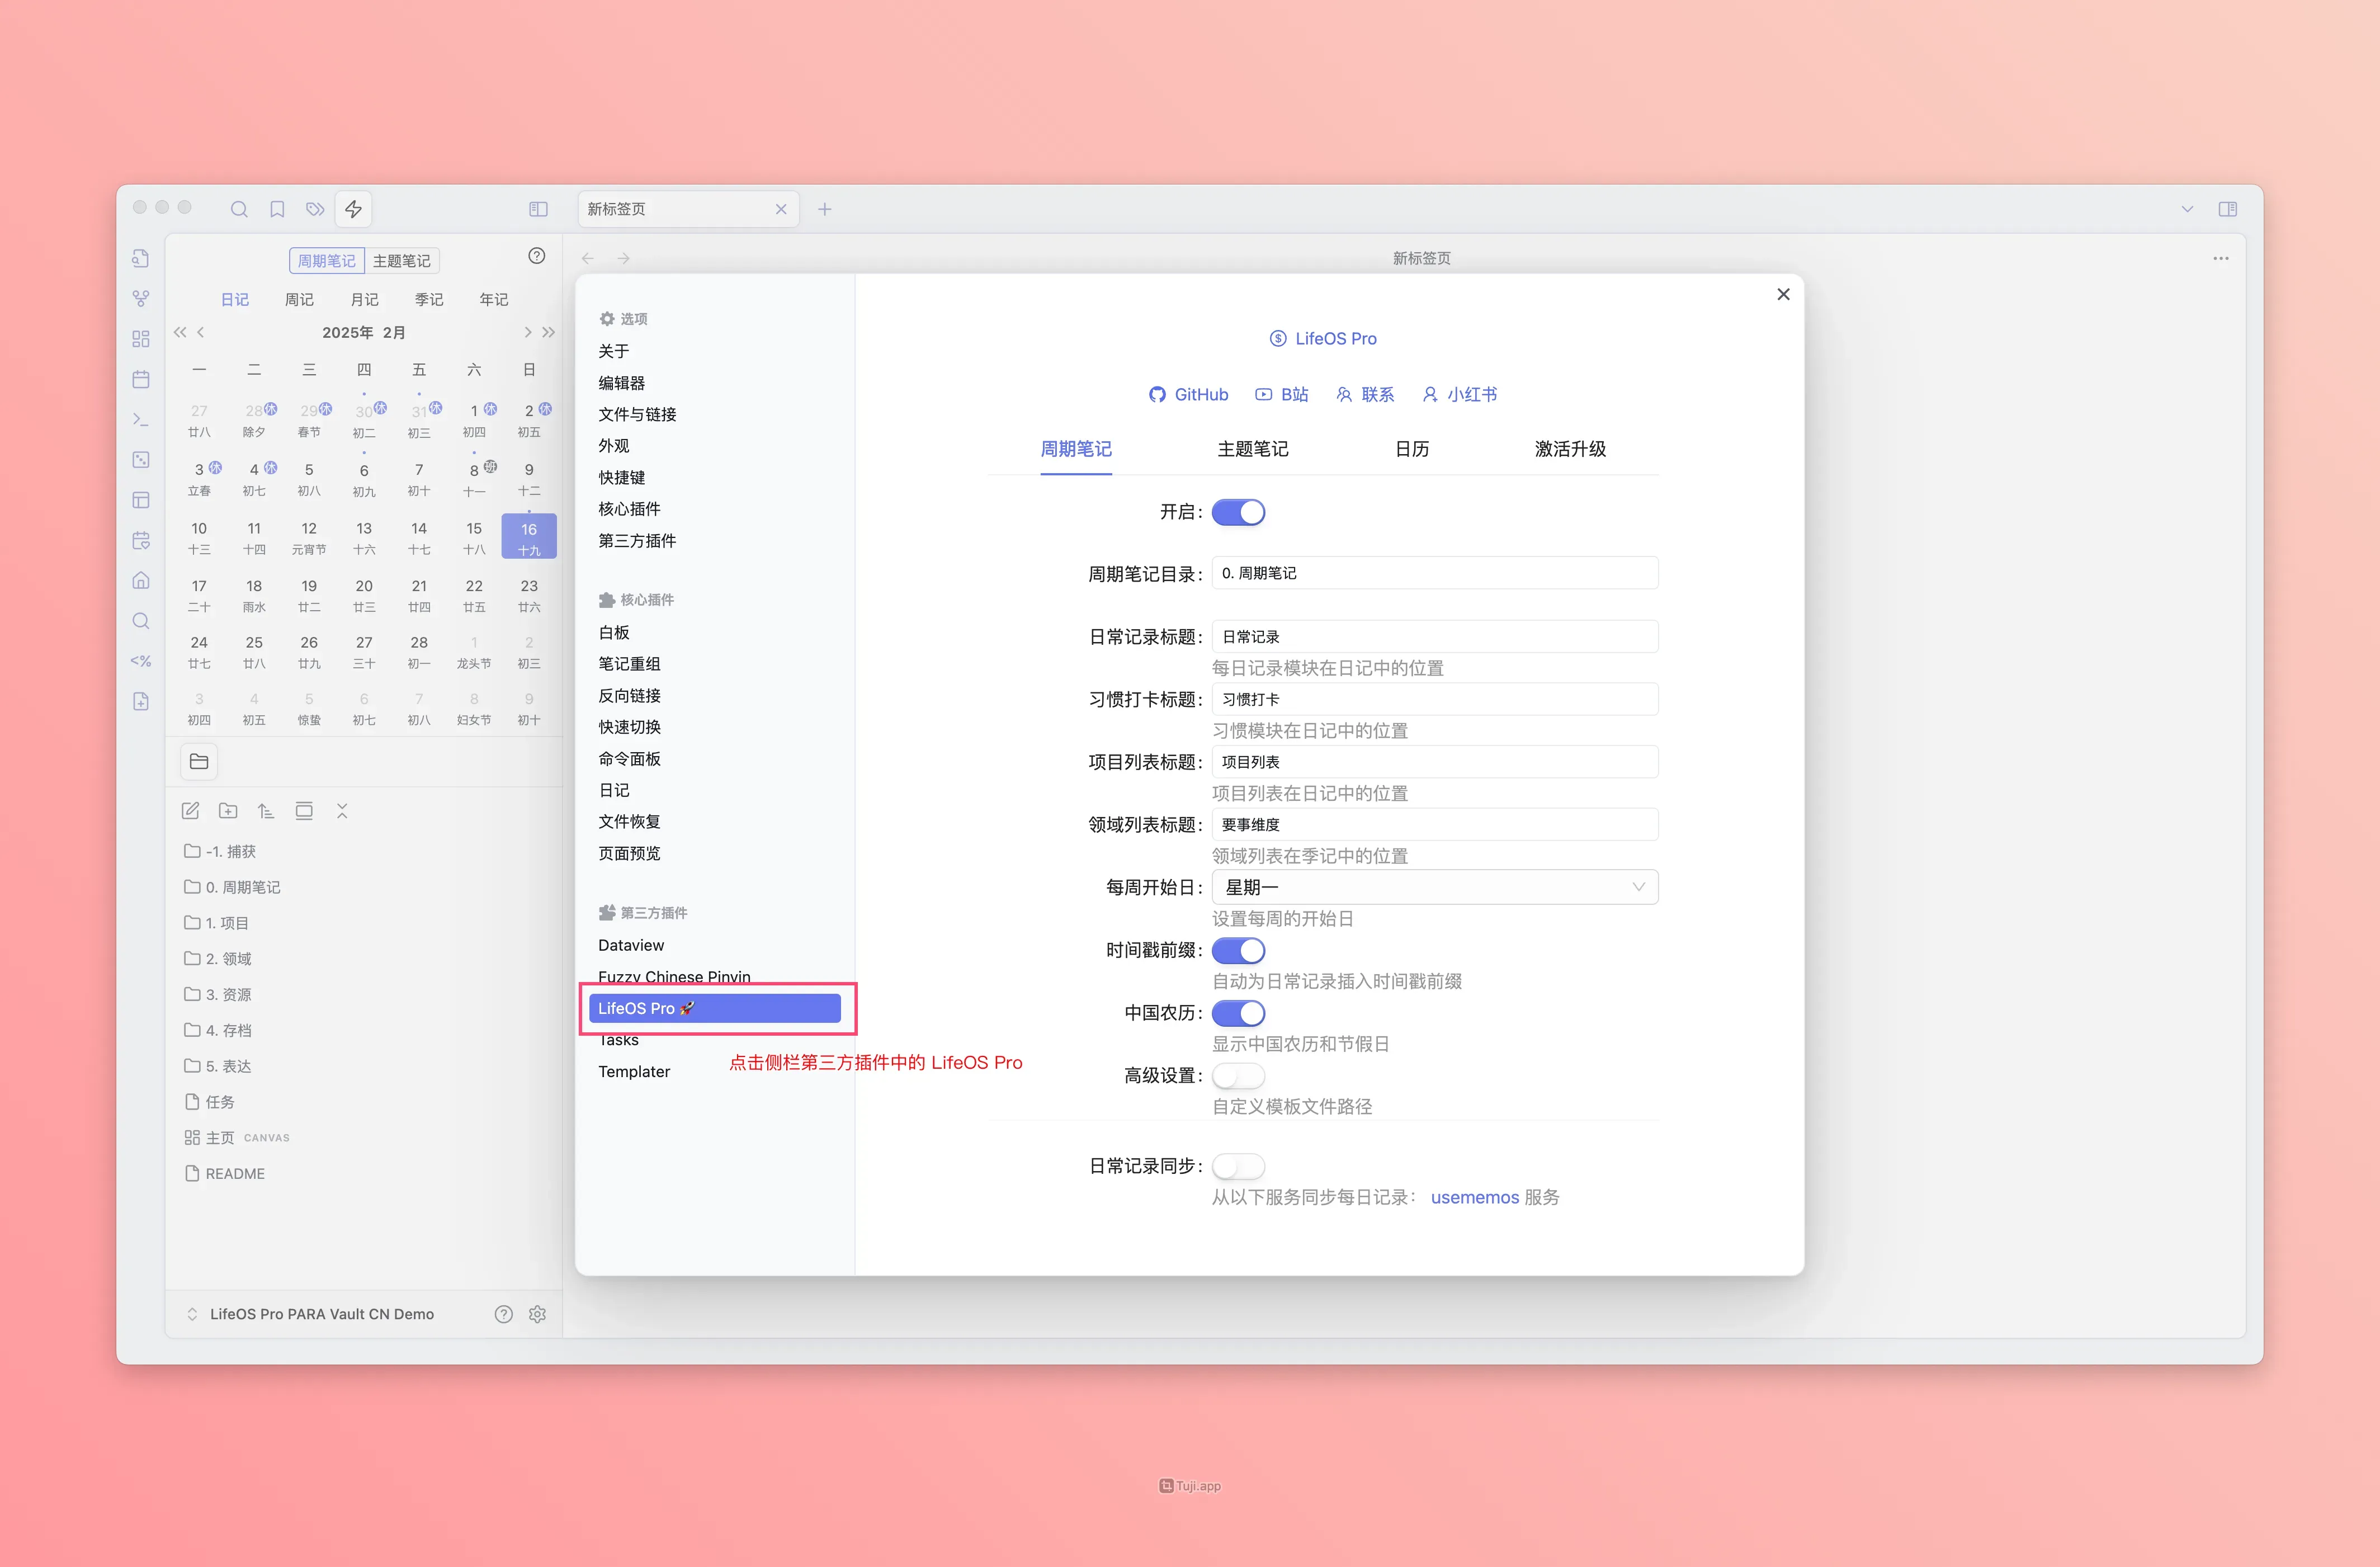Go to next month chevron in calendar

528,332
